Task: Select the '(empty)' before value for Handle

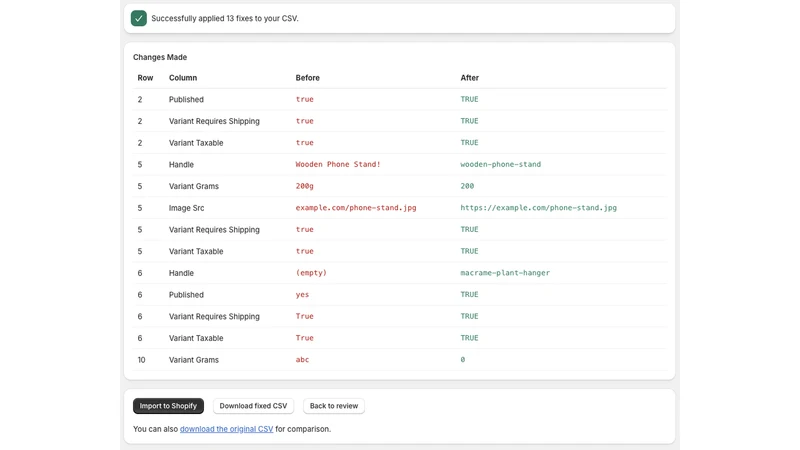Action: point(311,273)
